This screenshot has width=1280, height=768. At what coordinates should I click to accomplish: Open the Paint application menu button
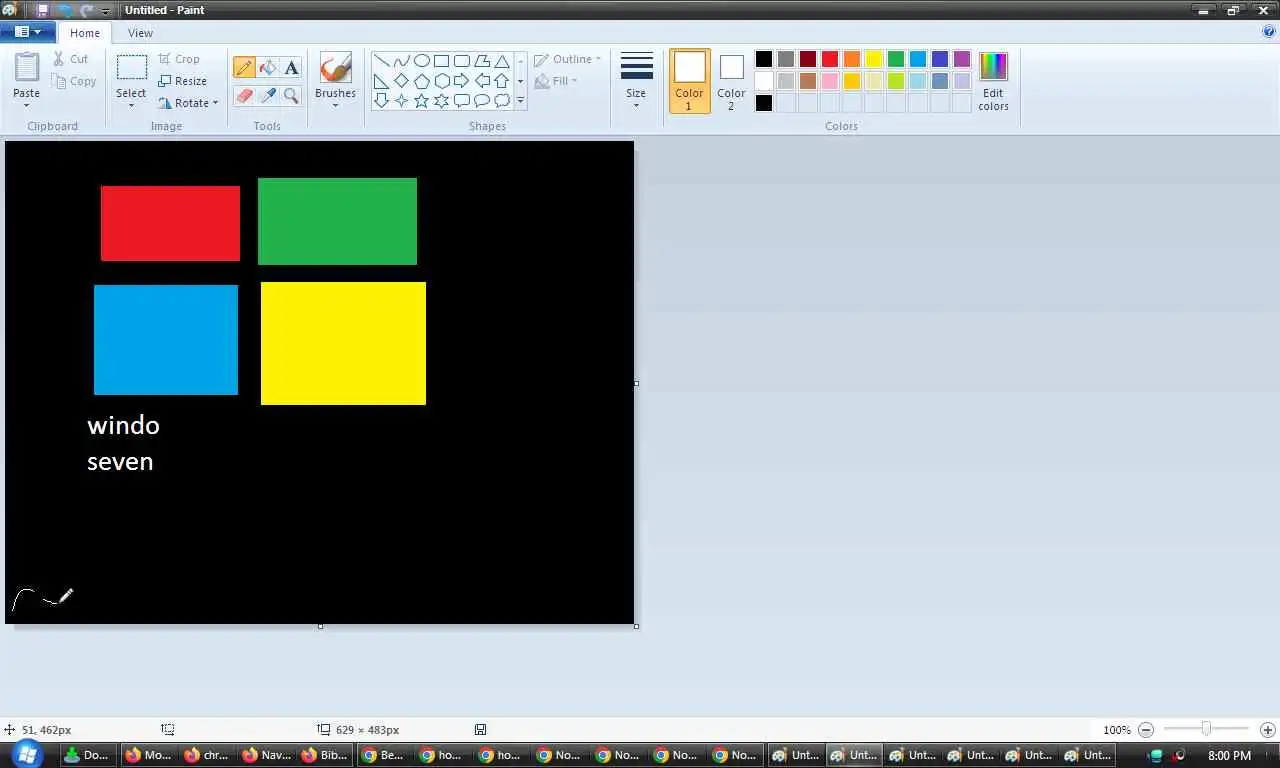(27, 32)
